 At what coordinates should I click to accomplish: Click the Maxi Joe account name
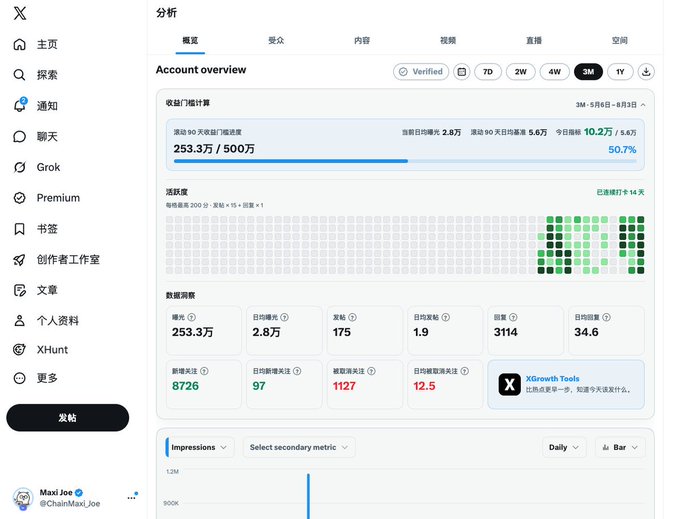56,493
